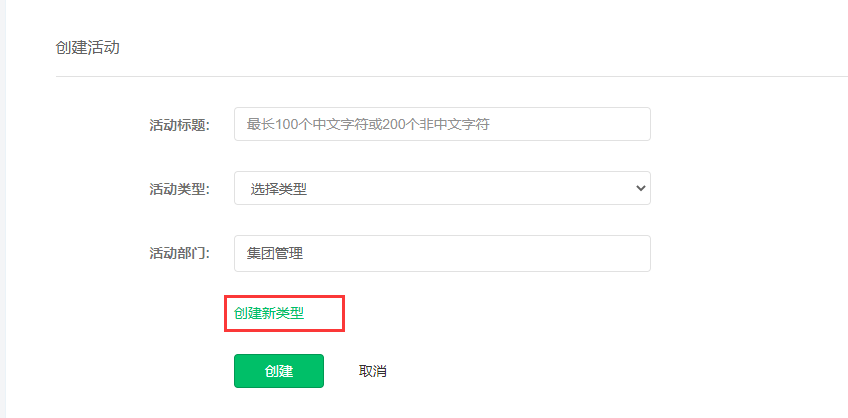Click the green 创建 button

click(279, 371)
